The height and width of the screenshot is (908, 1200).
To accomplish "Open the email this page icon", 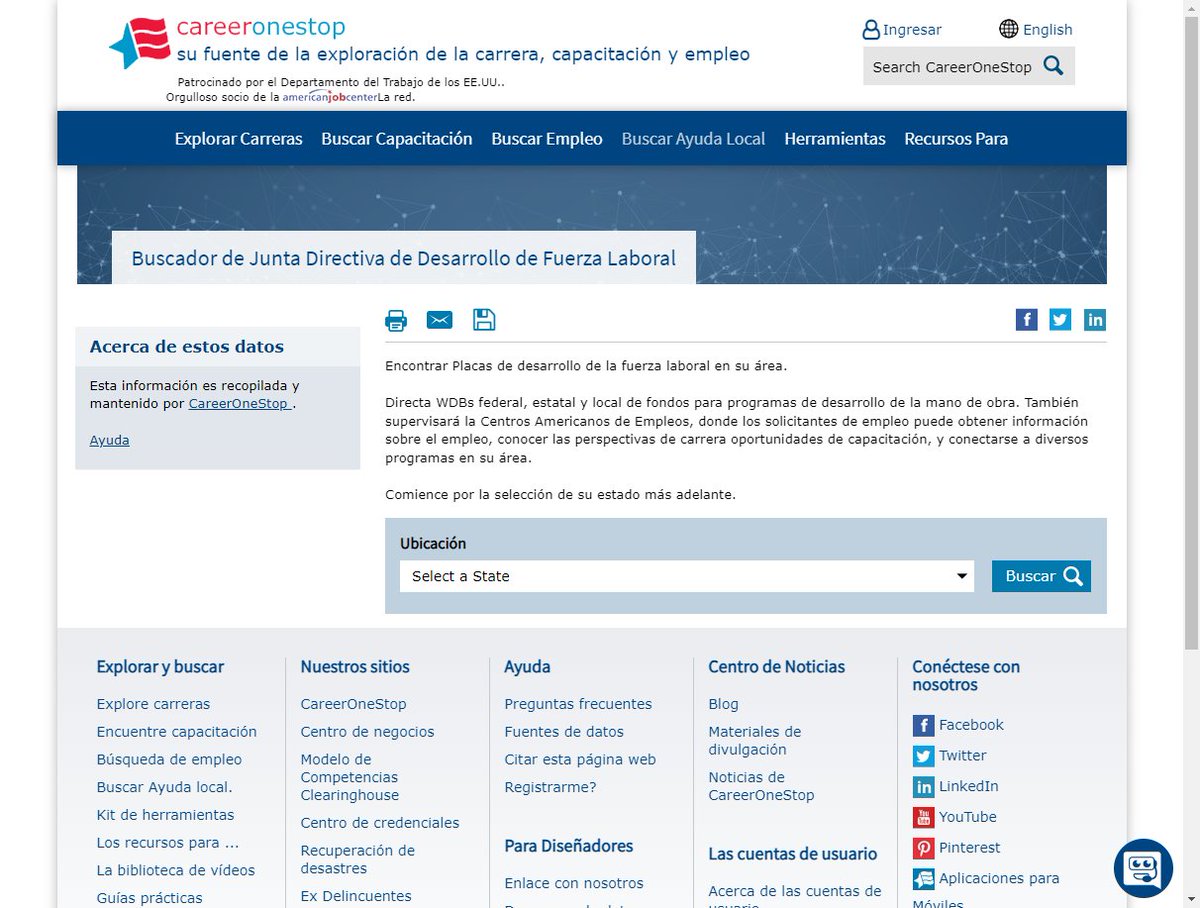I will (x=440, y=319).
